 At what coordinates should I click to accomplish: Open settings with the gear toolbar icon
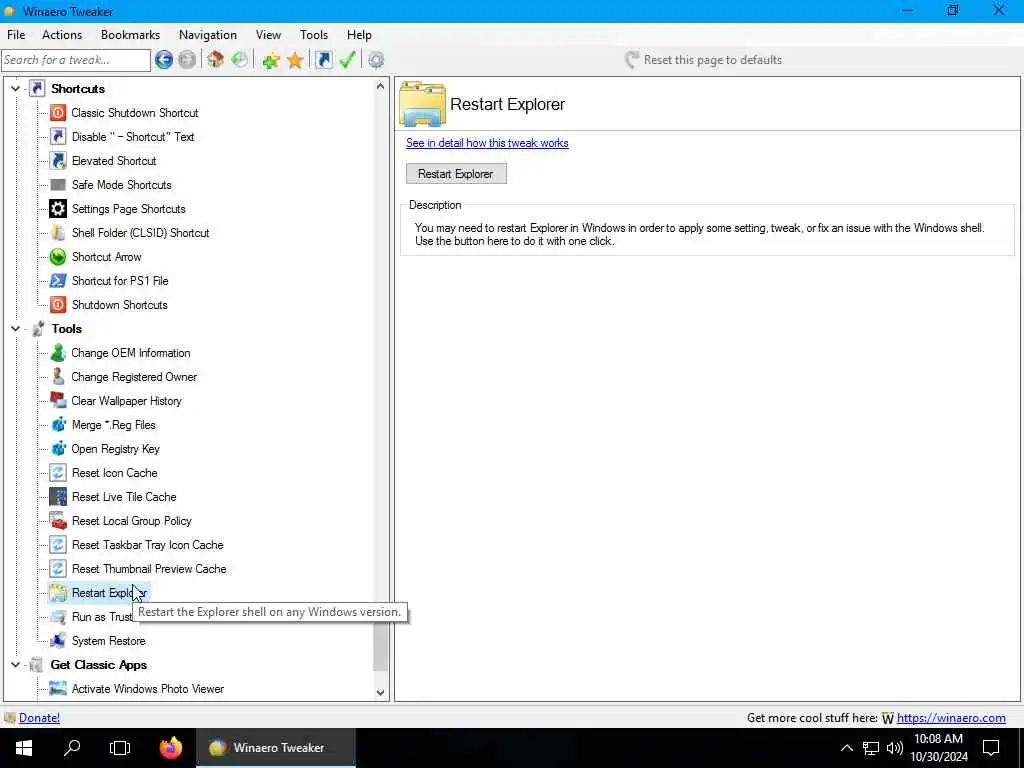[376, 60]
